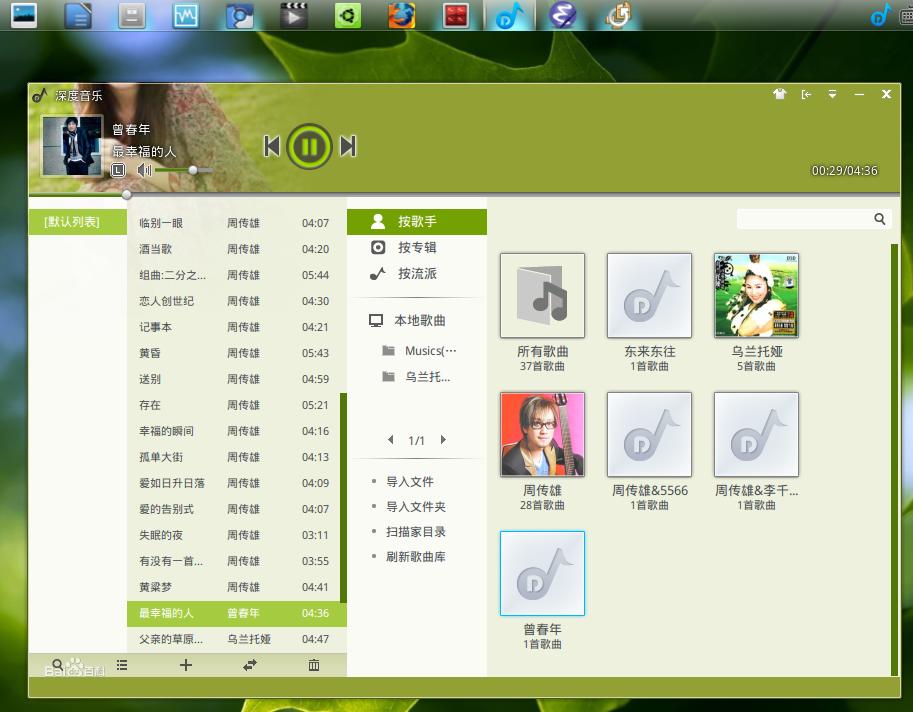Click the next page arrow beside 1/1
913x712 pixels.
(443, 439)
